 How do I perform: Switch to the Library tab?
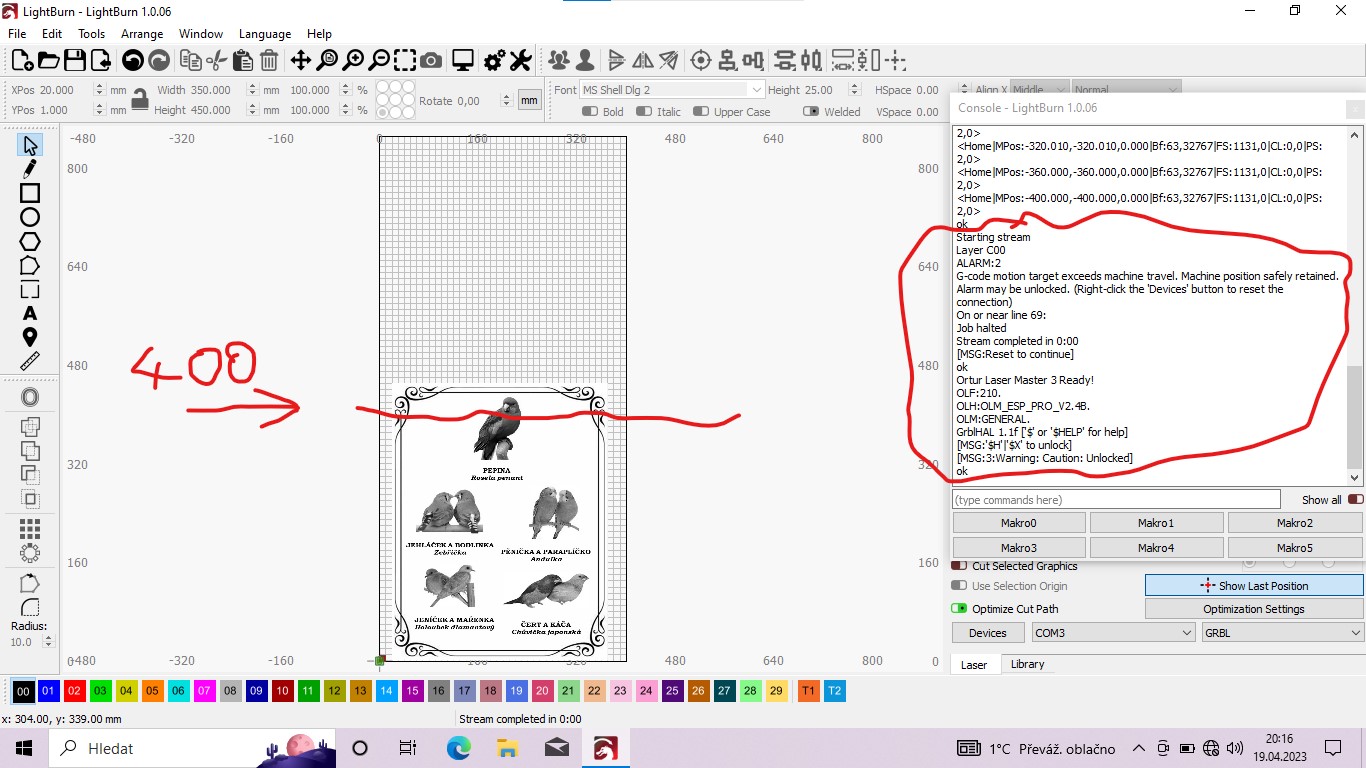[1027, 664]
